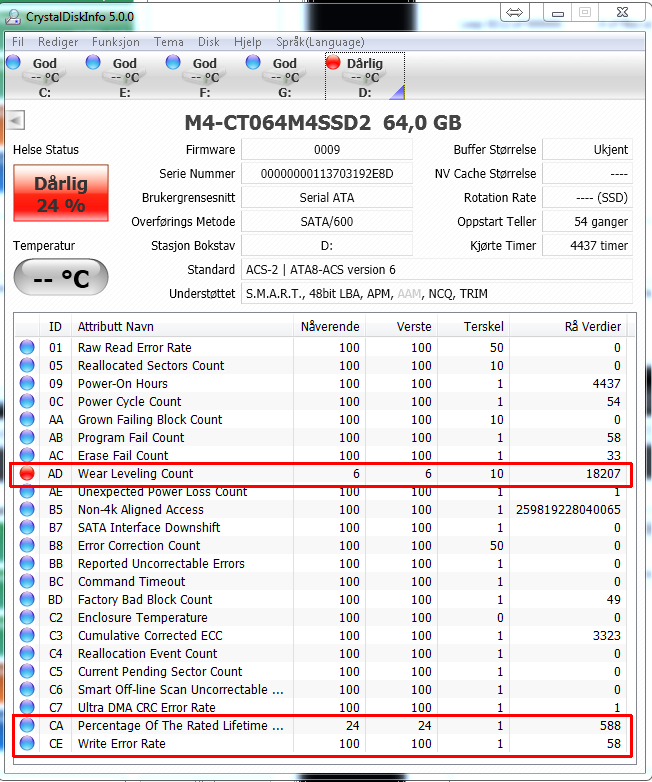652x782 pixels.
Task: Click the red Dårlig 24 % health button
Action: point(61,193)
